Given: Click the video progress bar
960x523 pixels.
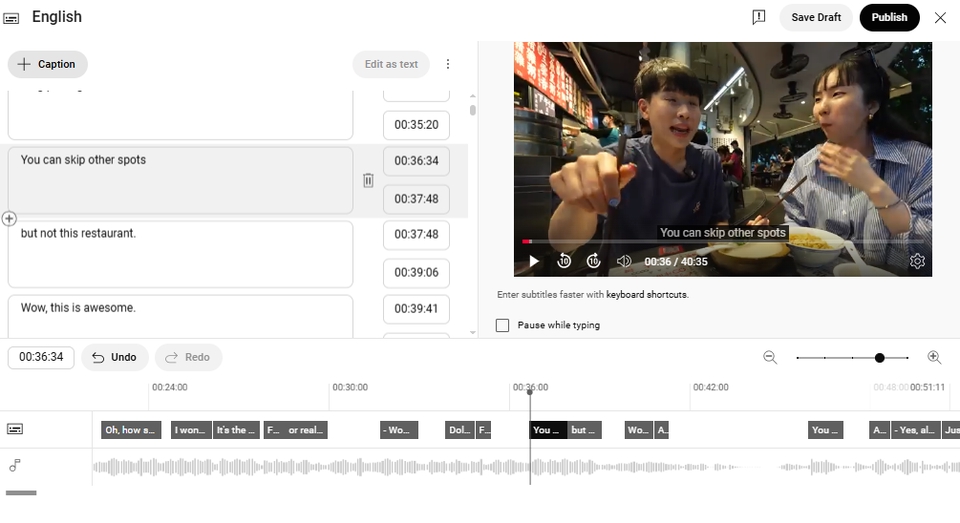Looking at the screenshot, I should (722, 242).
